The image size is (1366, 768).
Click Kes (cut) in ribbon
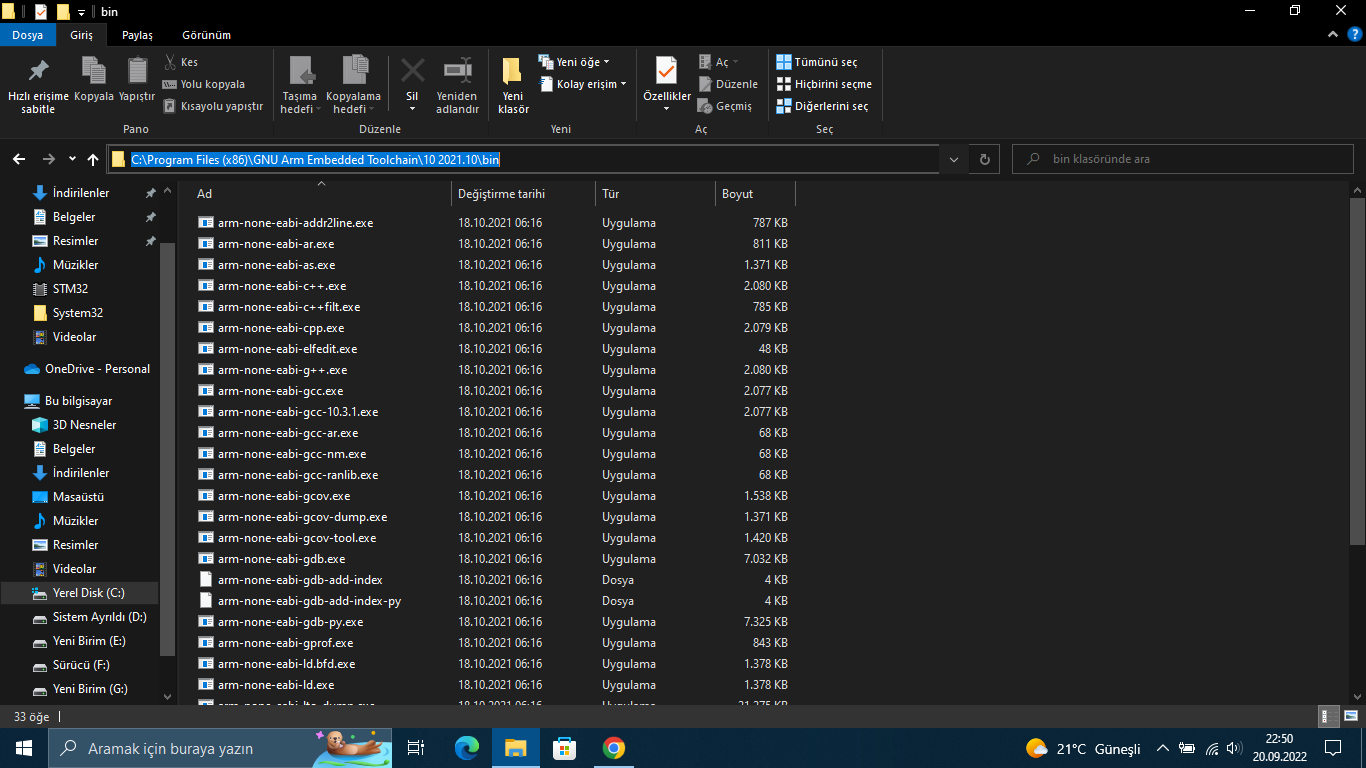181,62
